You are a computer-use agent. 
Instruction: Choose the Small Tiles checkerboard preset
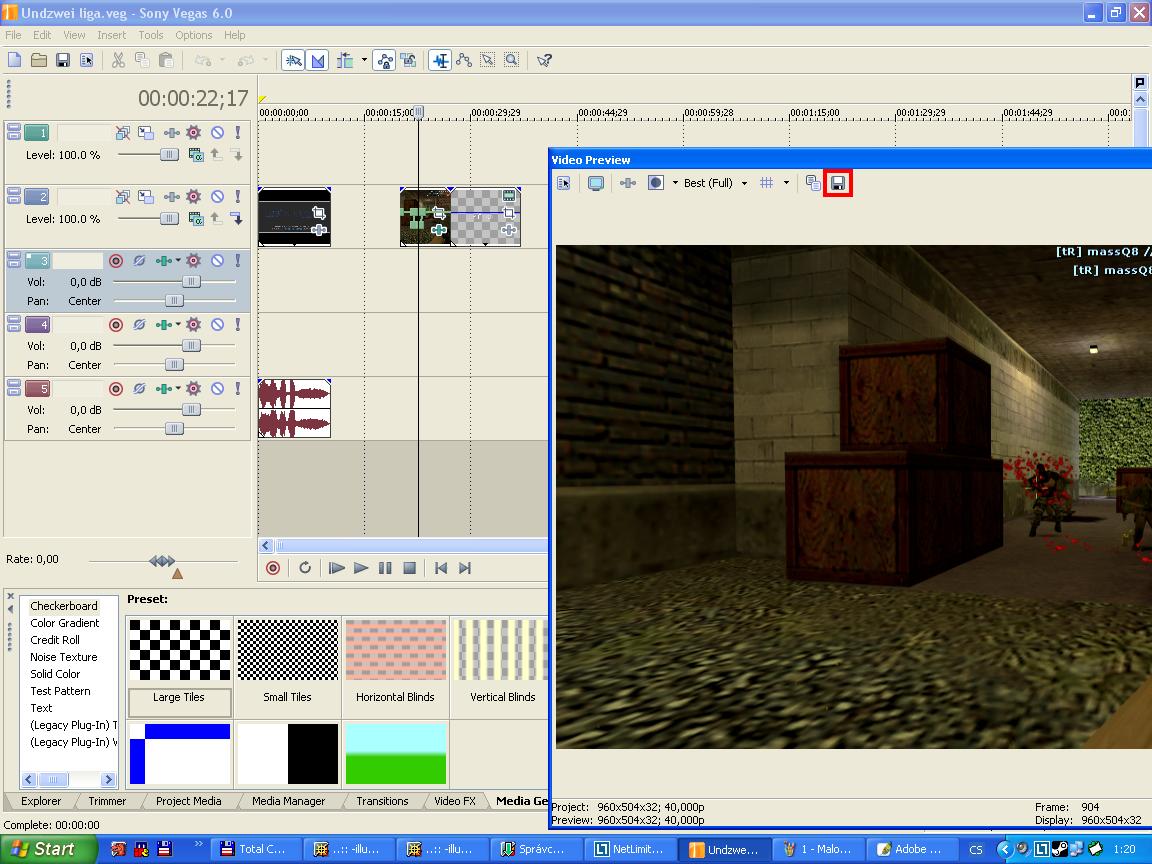pos(287,666)
